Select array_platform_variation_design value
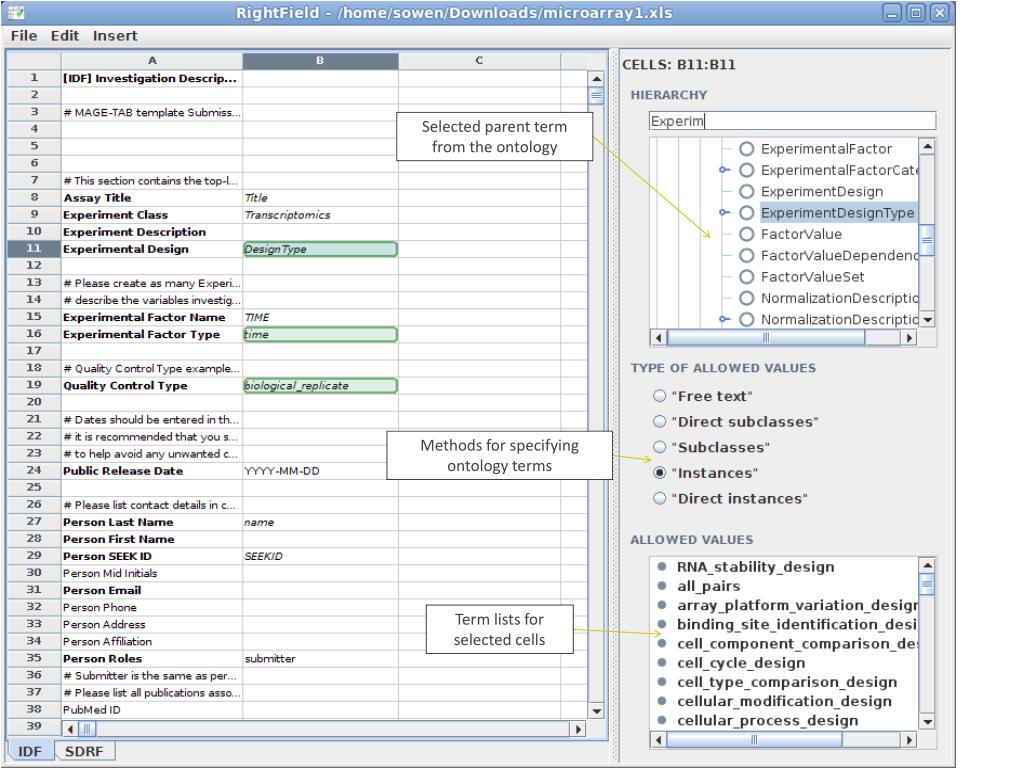 (x=797, y=605)
